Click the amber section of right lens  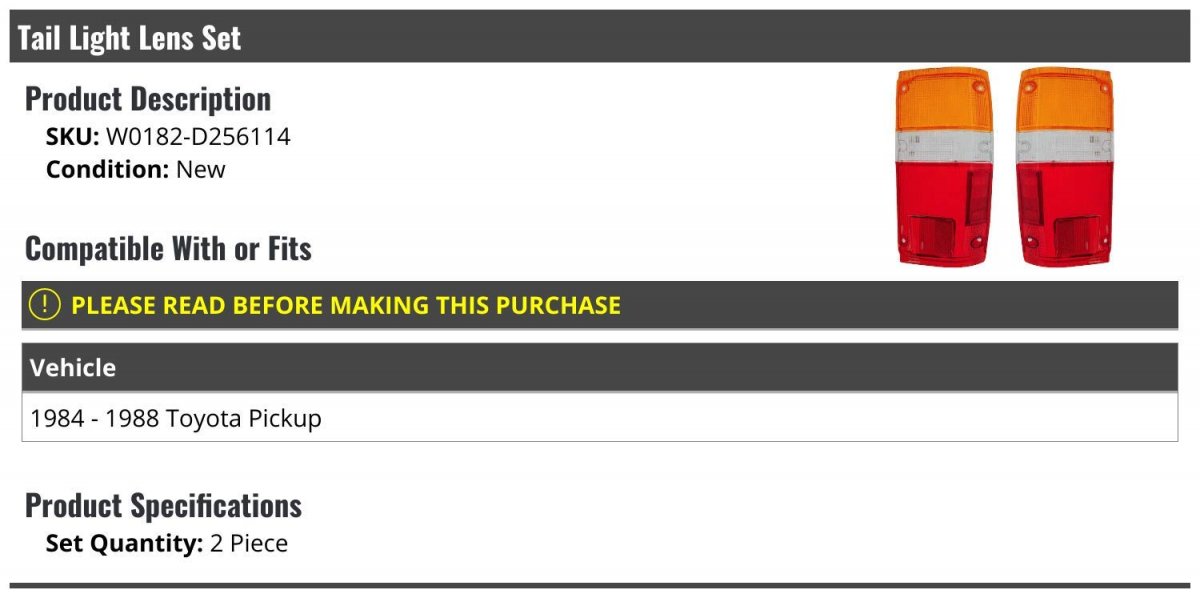(x=1065, y=98)
